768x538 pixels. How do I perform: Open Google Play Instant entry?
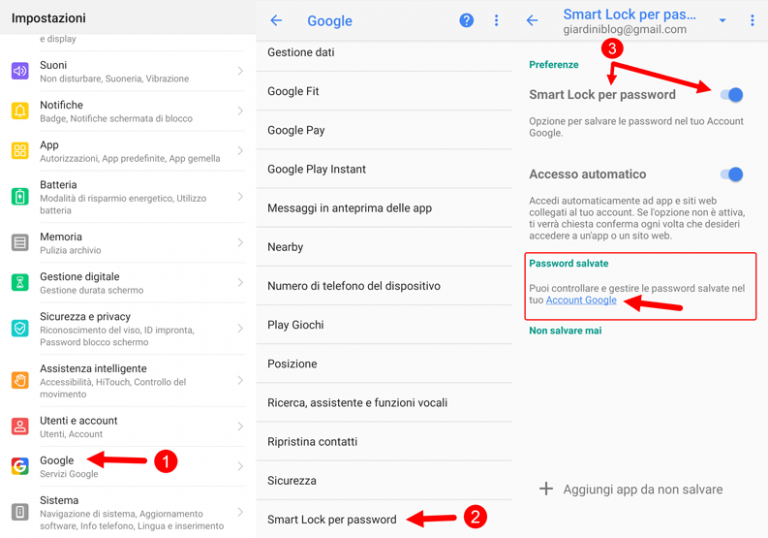tap(384, 169)
